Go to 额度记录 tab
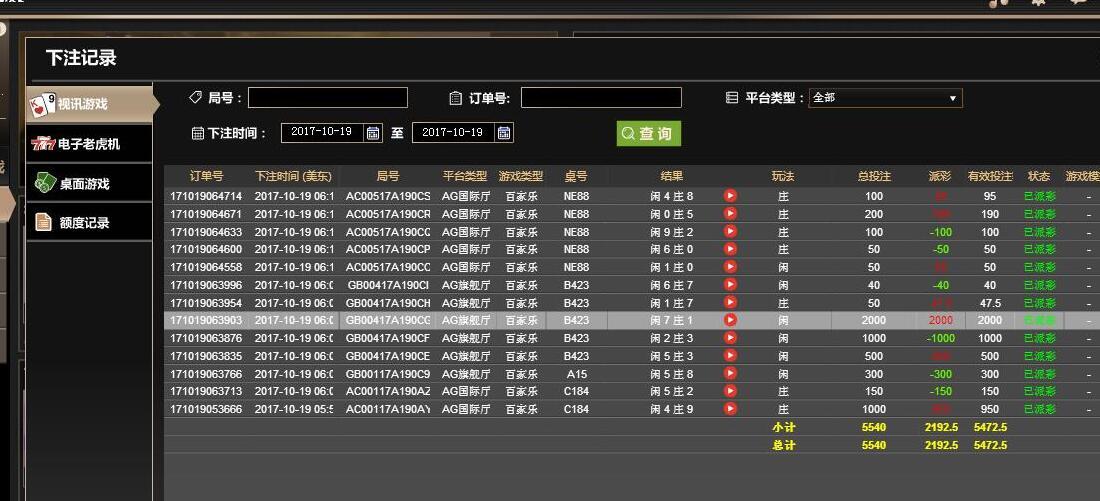This screenshot has width=1100, height=501. pyautogui.click(x=89, y=223)
